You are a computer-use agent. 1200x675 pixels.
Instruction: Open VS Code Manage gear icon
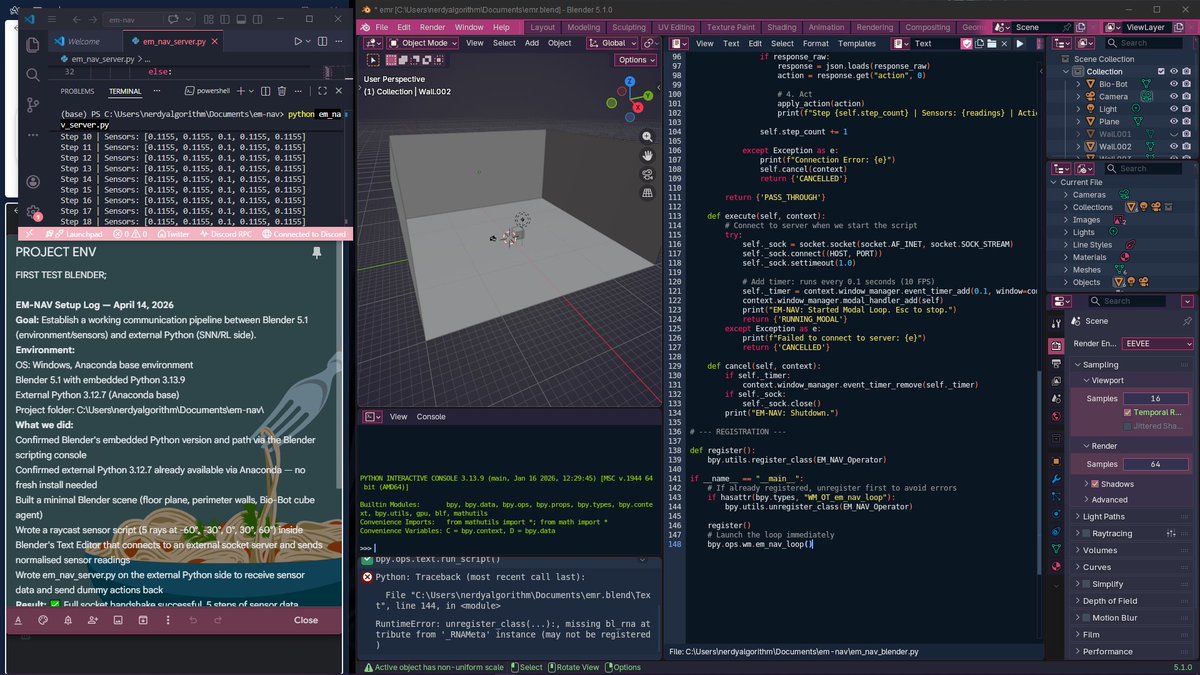pos(32,213)
